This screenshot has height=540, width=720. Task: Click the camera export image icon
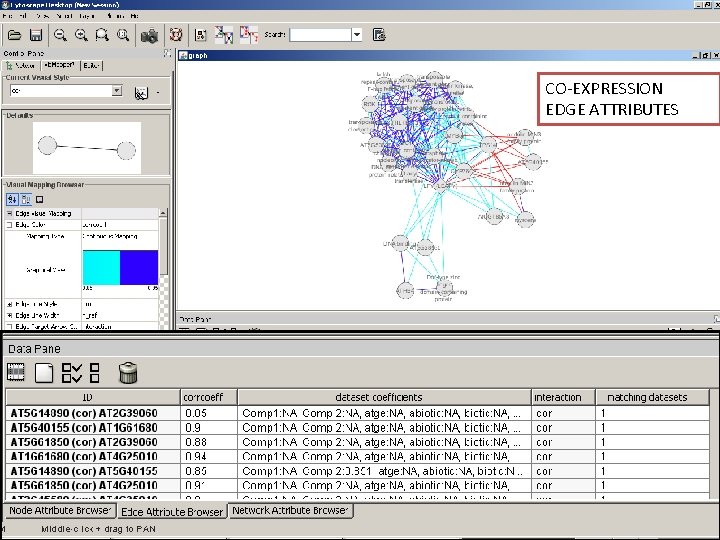[149, 35]
